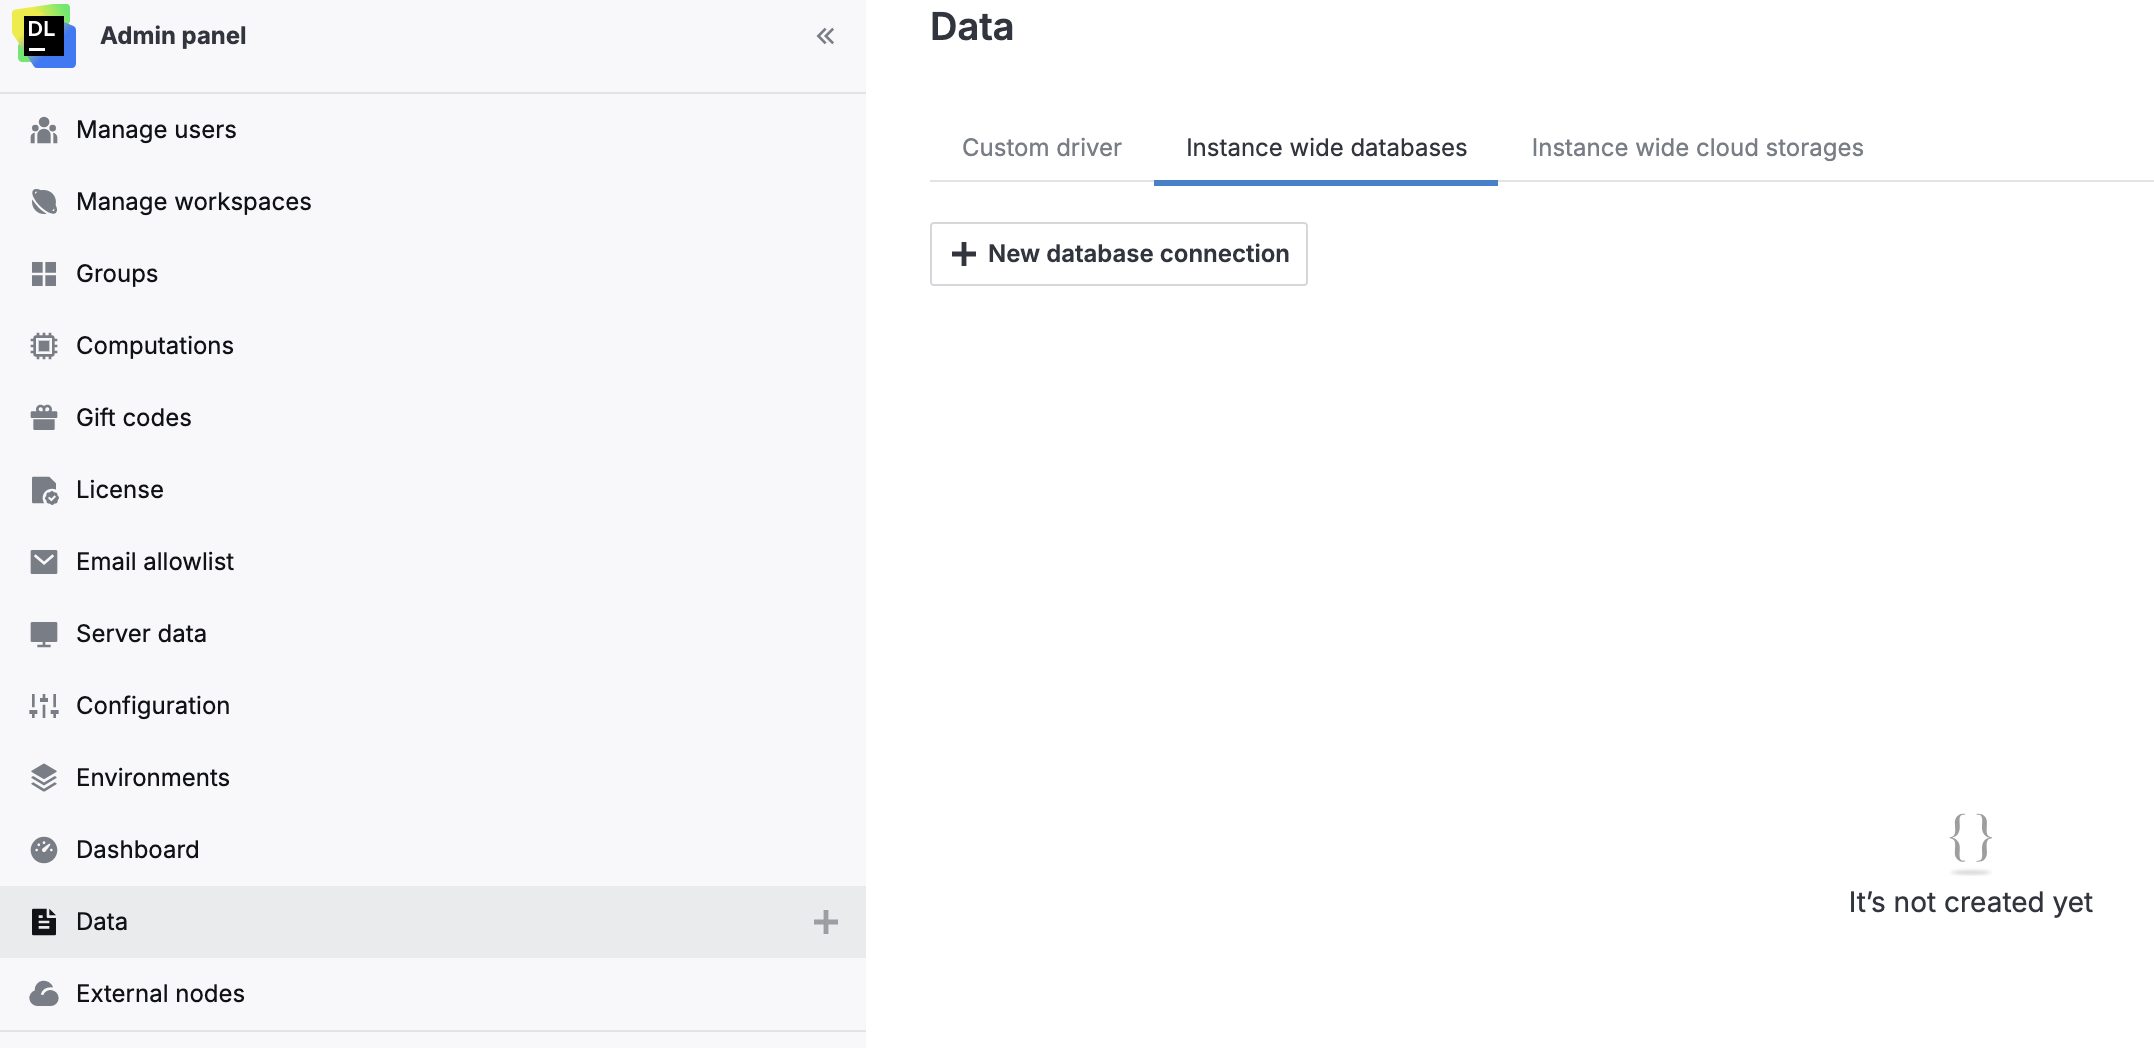
Task: Select the Instance wide databases tab
Action: point(1326,147)
